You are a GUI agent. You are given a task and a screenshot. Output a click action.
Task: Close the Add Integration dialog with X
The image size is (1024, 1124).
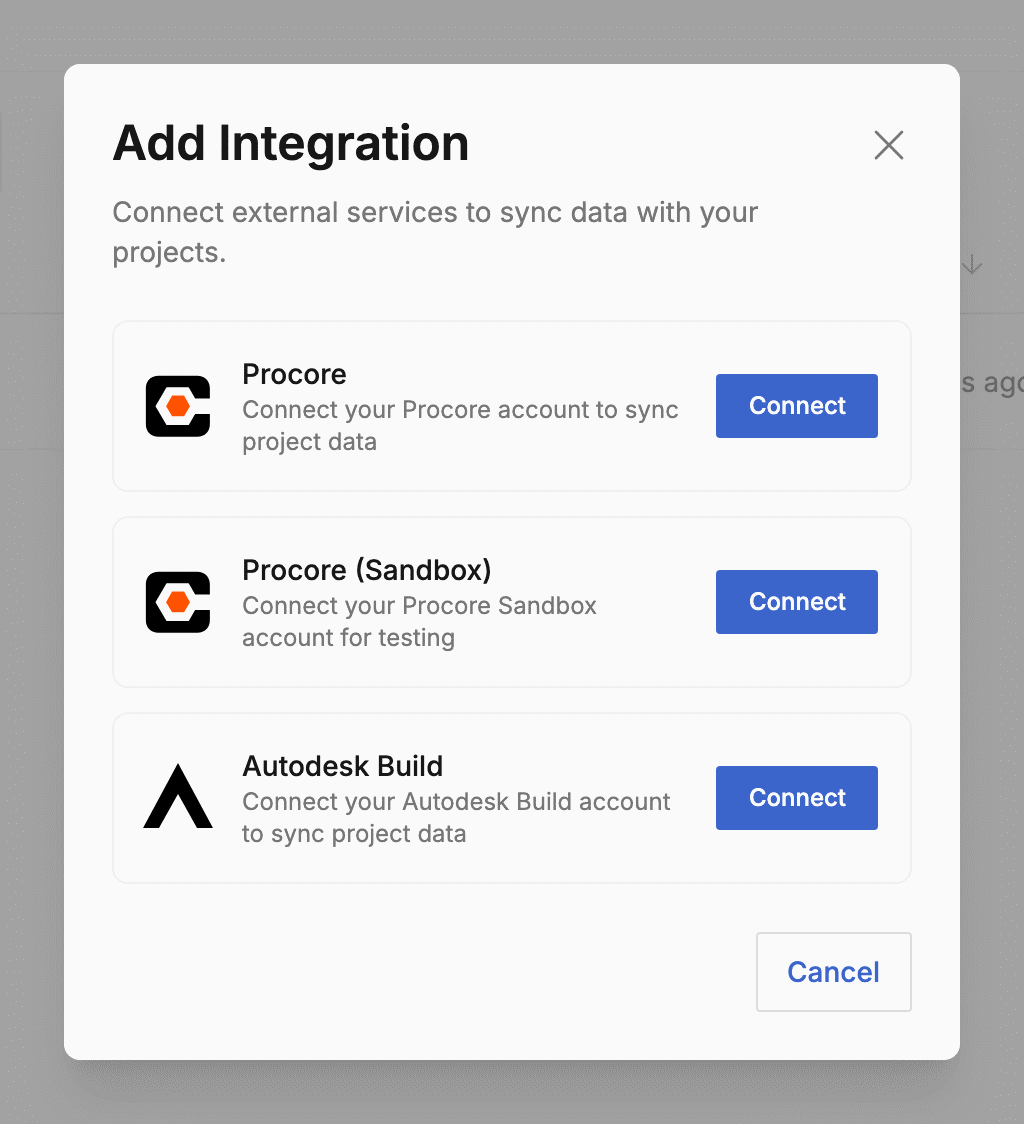888,145
